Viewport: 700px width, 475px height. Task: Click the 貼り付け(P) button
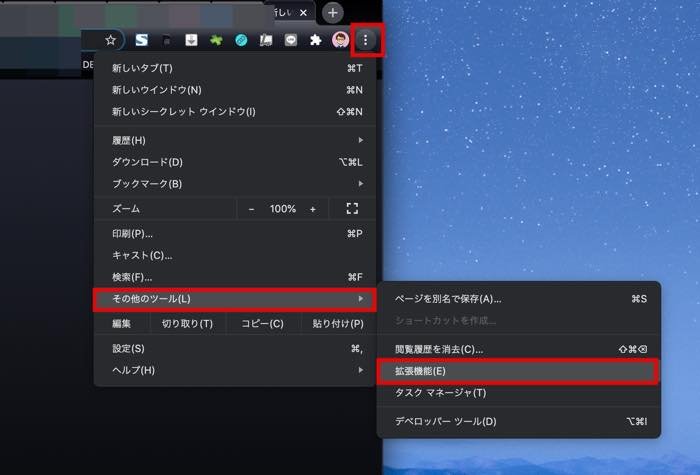click(x=338, y=324)
